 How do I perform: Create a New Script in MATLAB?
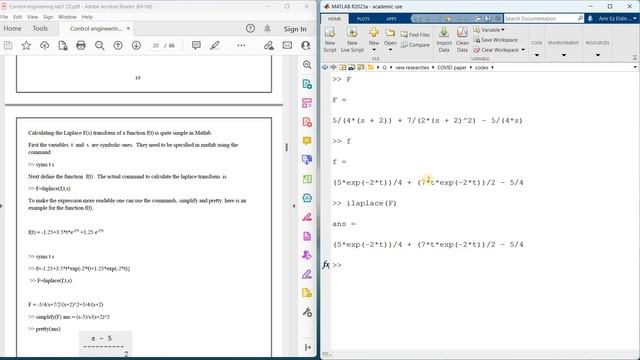[x=330, y=40]
